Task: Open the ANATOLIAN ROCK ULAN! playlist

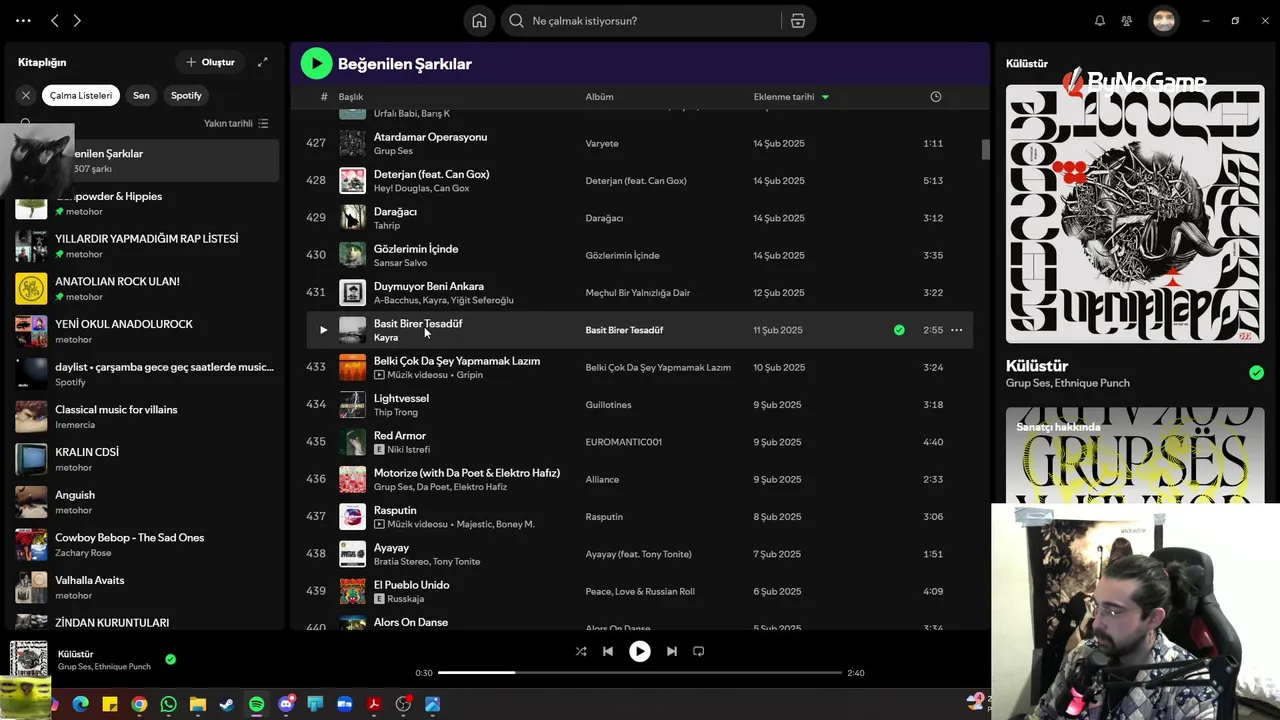Action: 146,289
